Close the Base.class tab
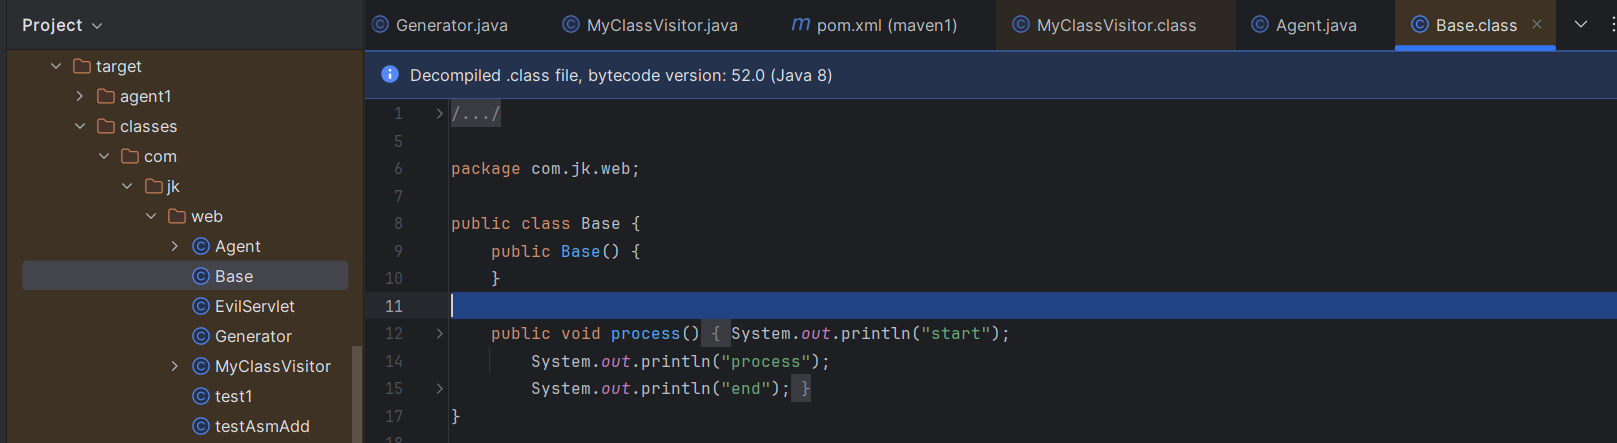Viewport: 1617px width, 443px height. click(x=1537, y=25)
